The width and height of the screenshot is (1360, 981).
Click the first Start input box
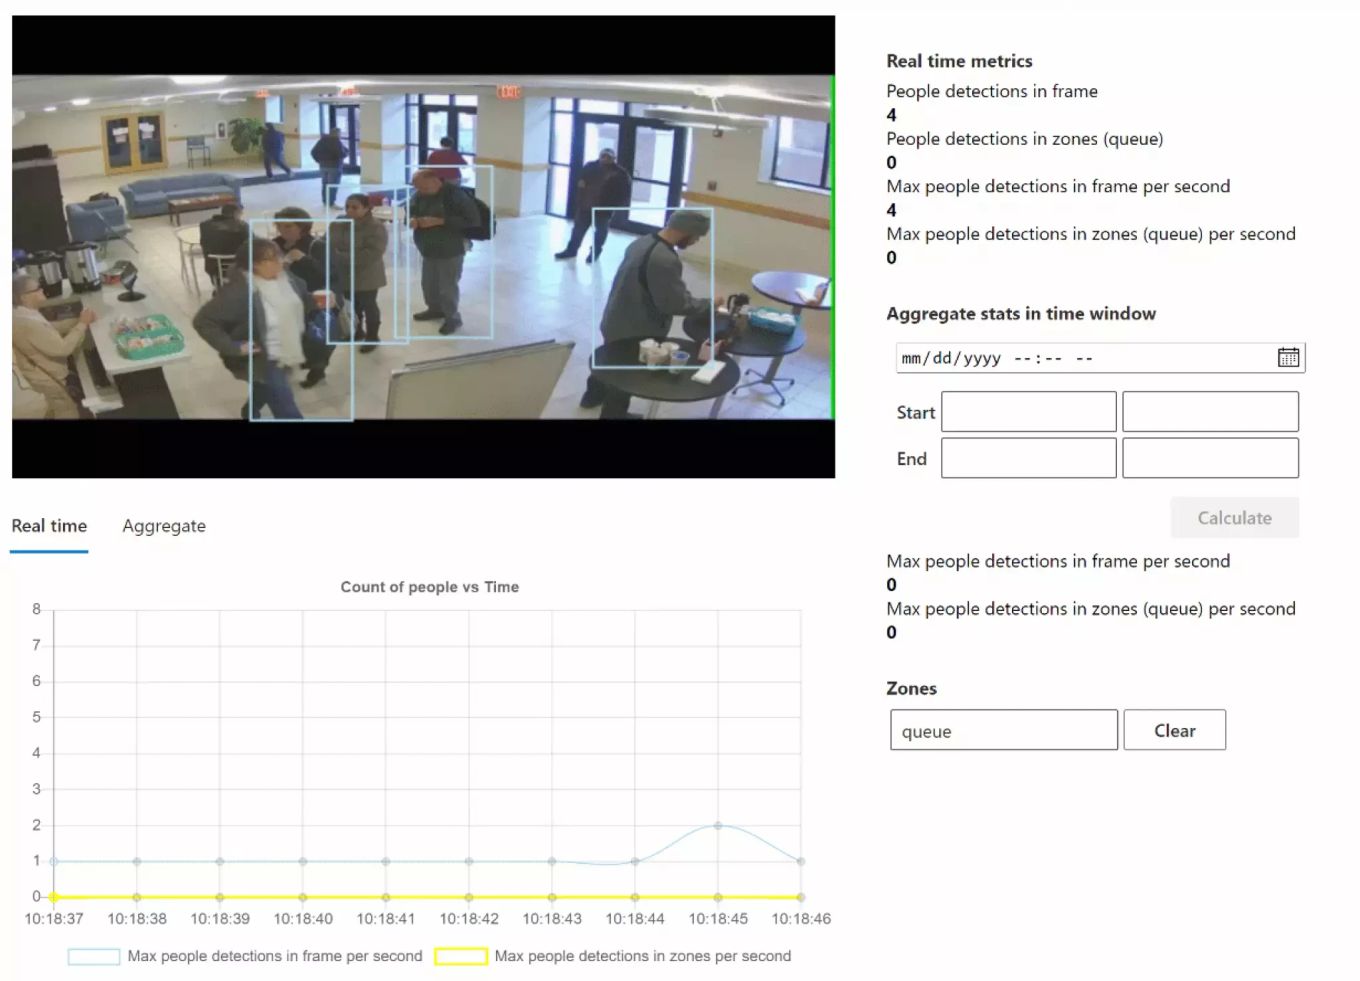click(1028, 412)
